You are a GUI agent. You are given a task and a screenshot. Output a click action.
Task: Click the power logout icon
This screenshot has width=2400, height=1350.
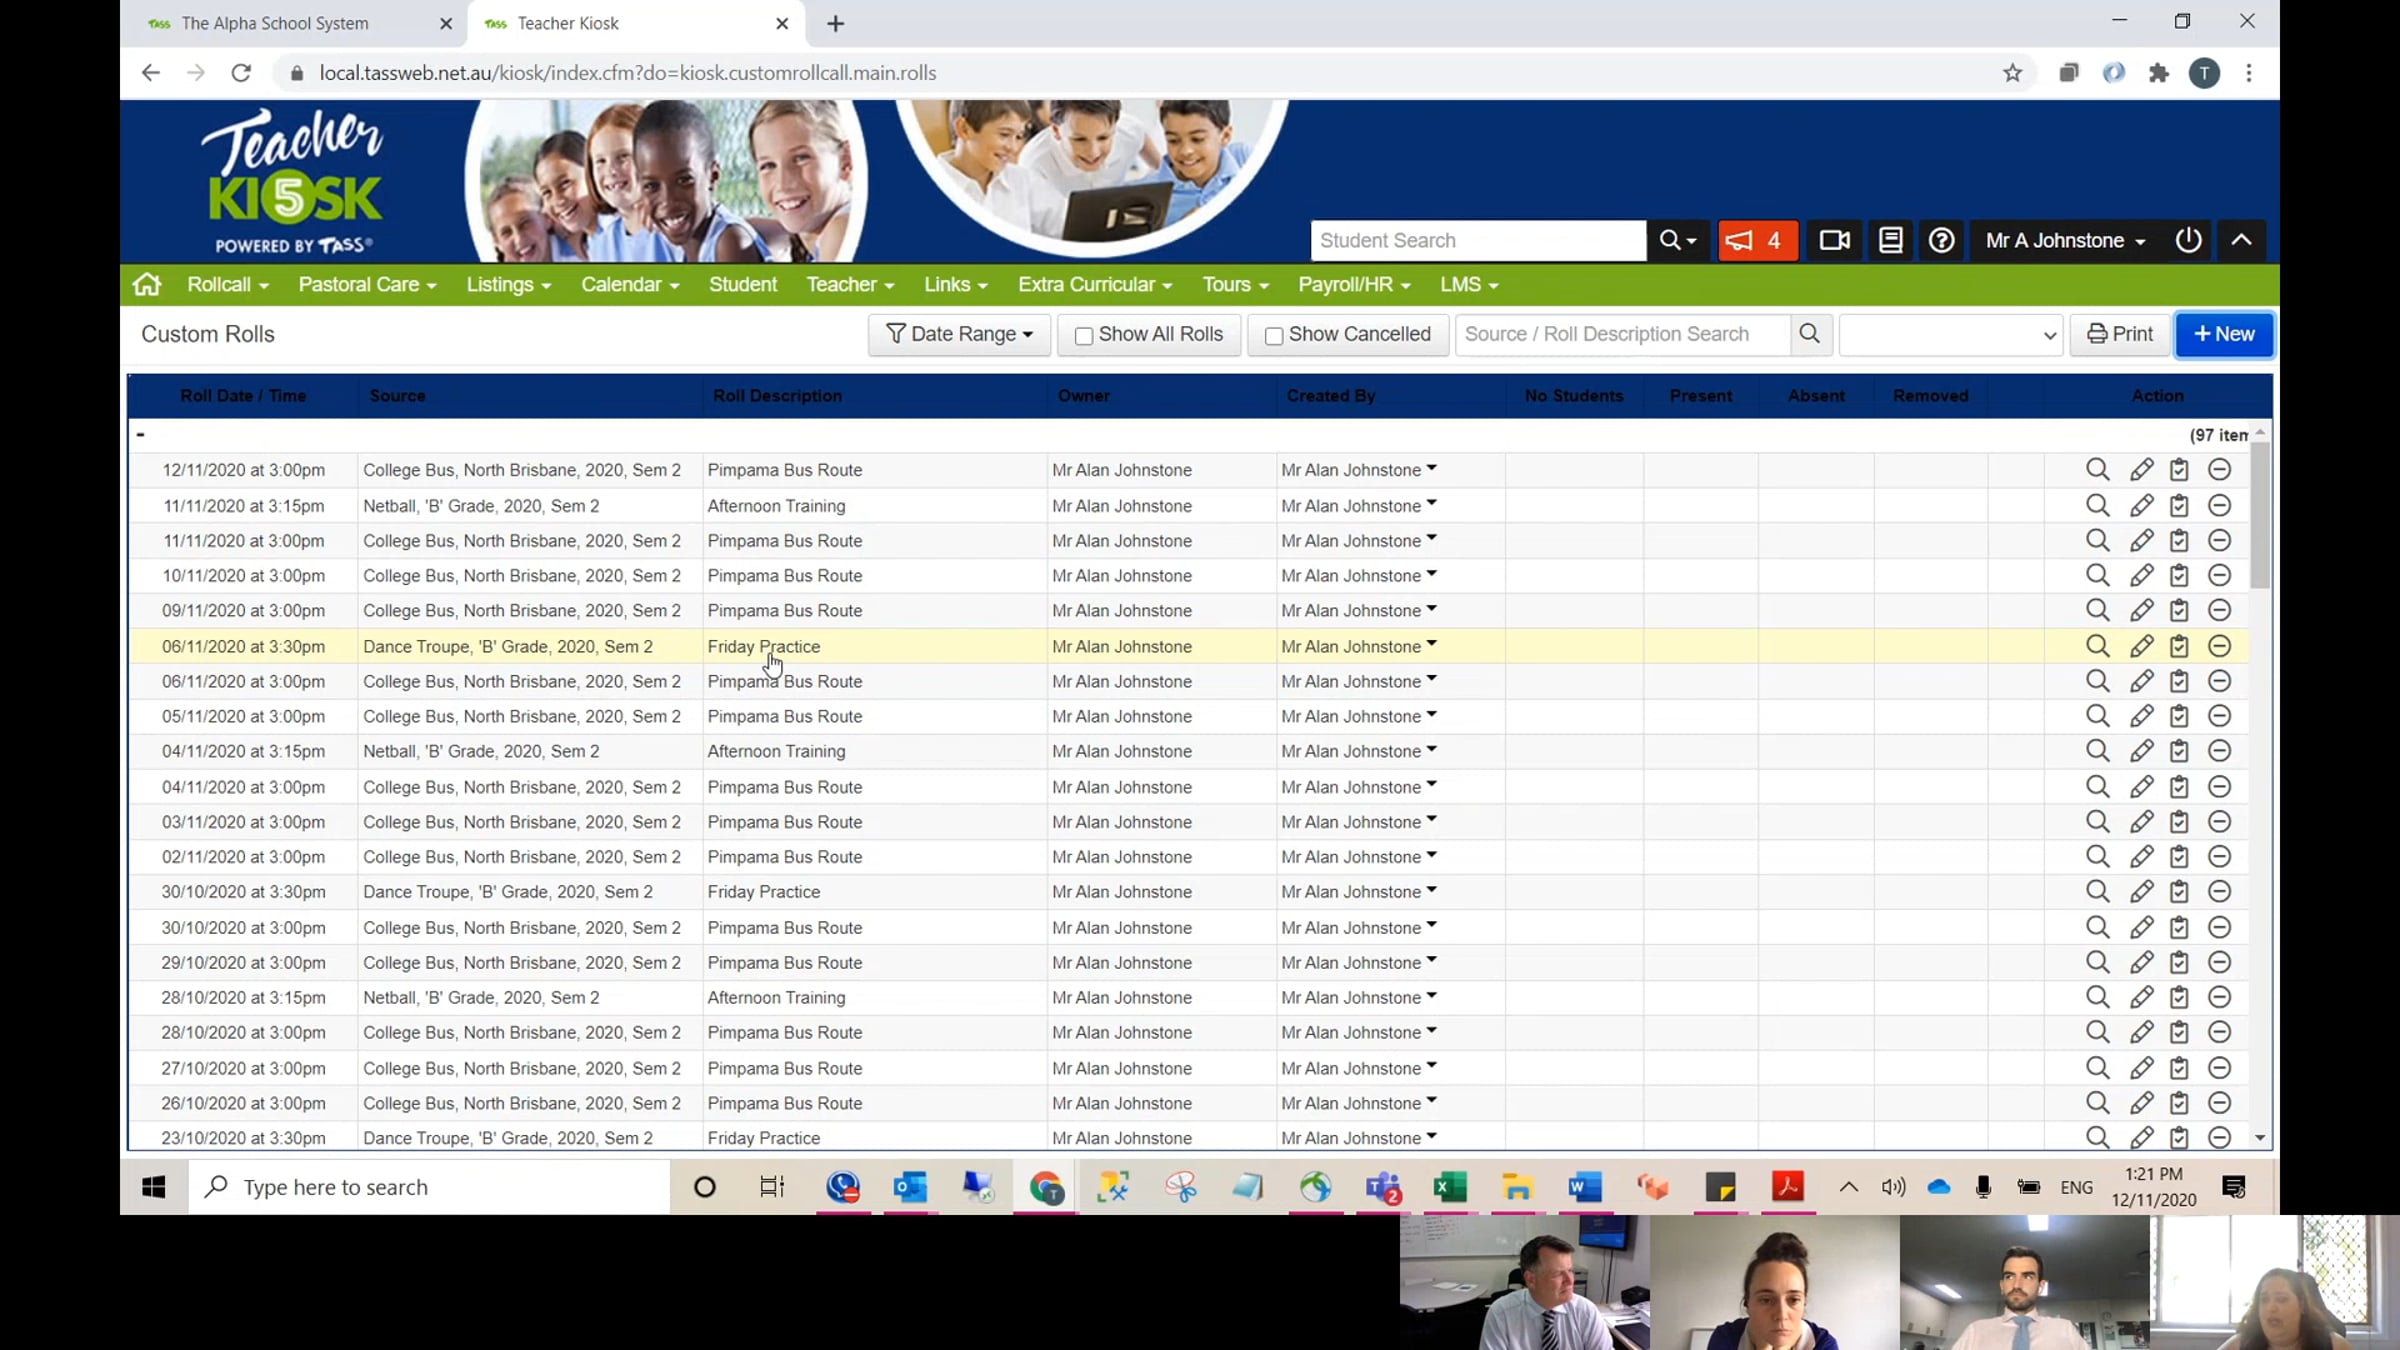pyautogui.click(x=2188, y=241)
